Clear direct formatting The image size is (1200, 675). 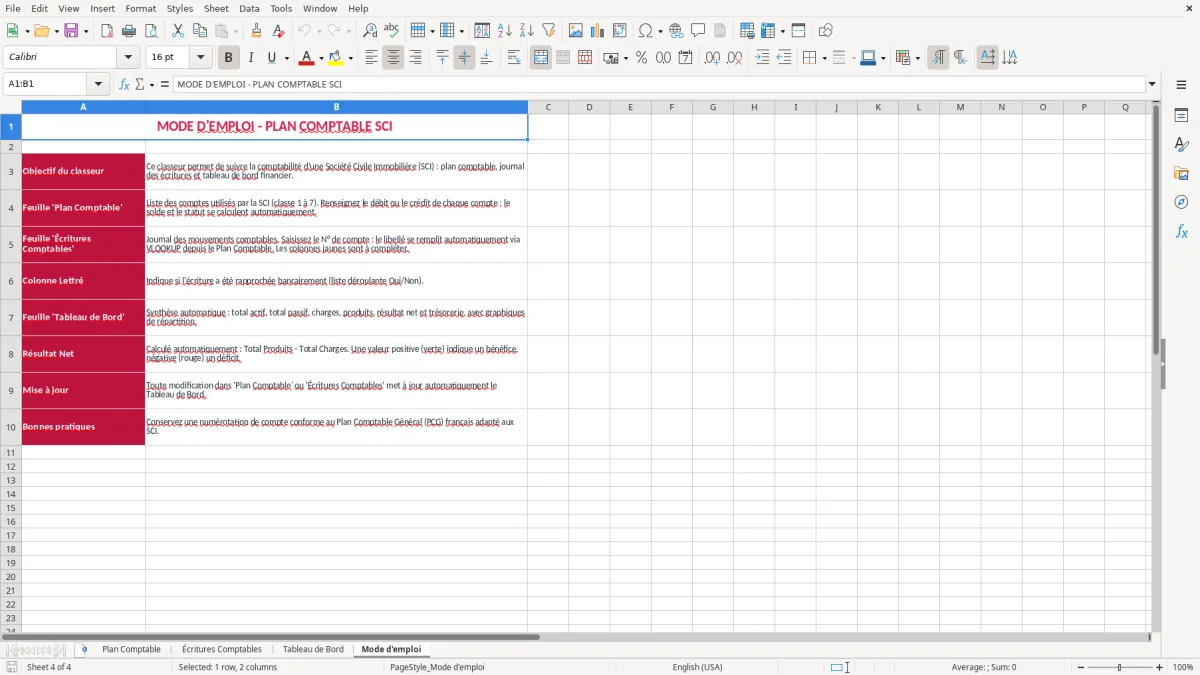click(278, 31)
